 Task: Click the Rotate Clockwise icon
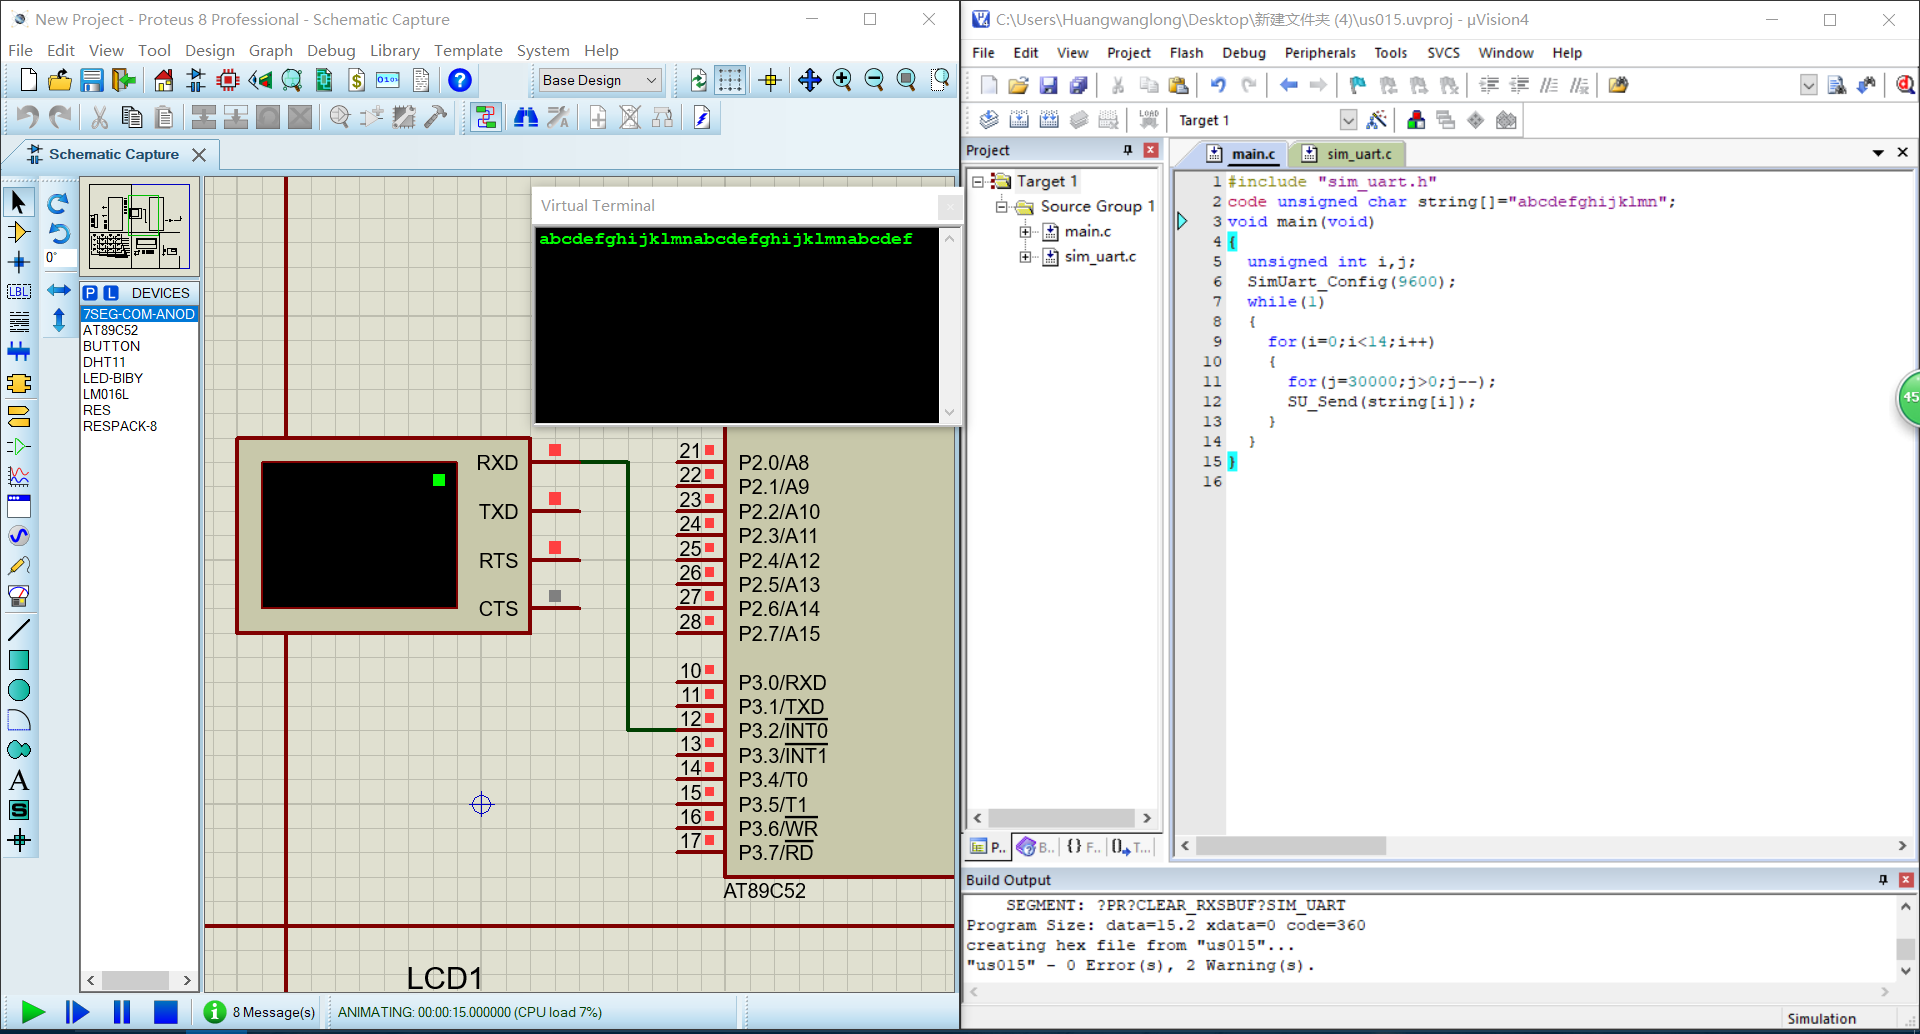point(58,203)
